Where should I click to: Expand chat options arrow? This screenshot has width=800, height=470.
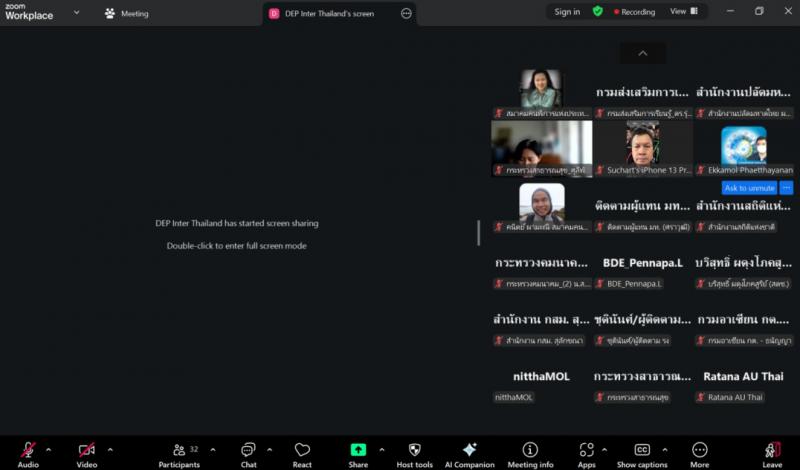pos(269,450)
